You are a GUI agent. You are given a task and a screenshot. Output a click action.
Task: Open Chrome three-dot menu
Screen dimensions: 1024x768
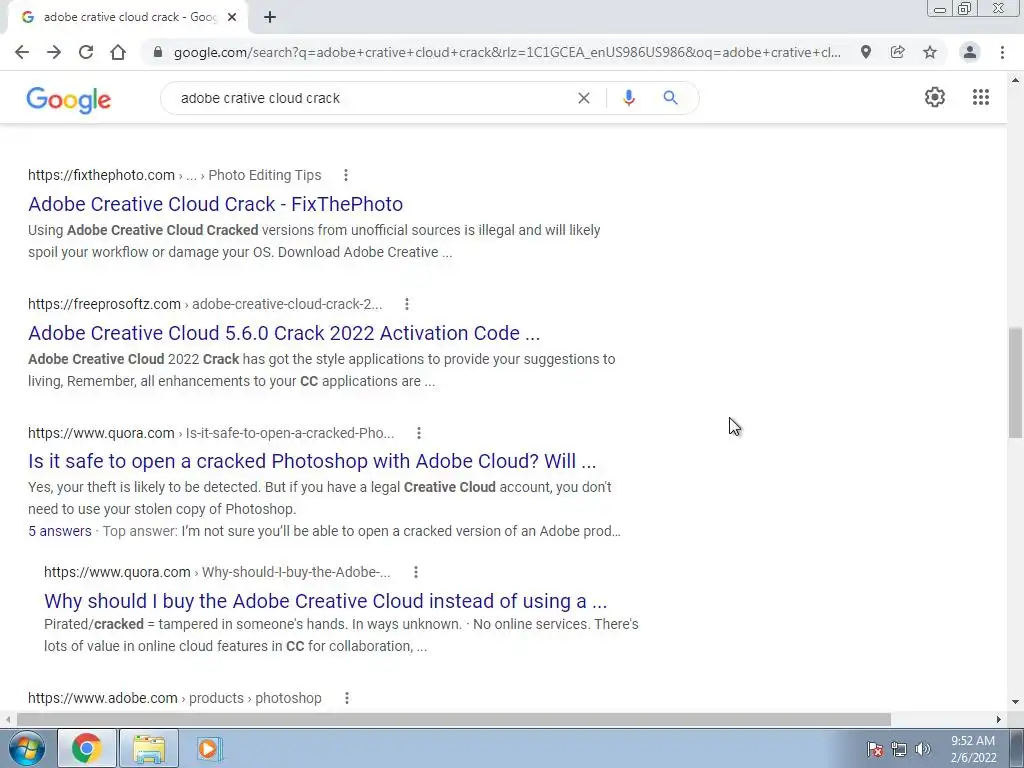coord(1002,52)
